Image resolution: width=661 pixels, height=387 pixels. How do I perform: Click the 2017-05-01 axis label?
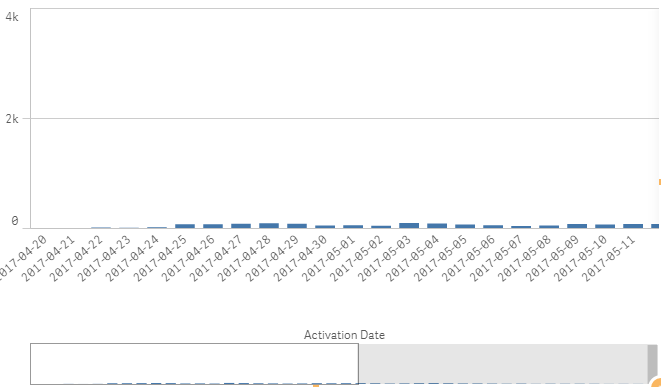click(x=328, y=259)
